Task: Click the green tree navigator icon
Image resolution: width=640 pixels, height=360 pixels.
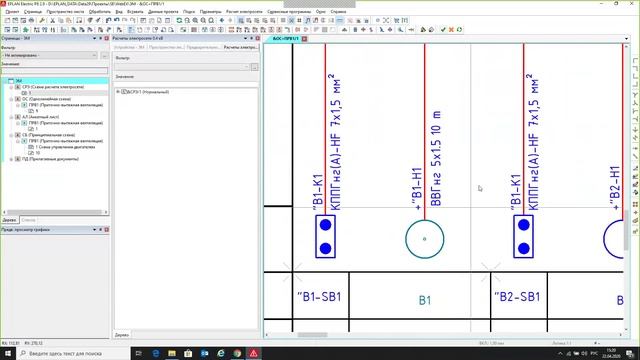Action: tap(26, 29)
